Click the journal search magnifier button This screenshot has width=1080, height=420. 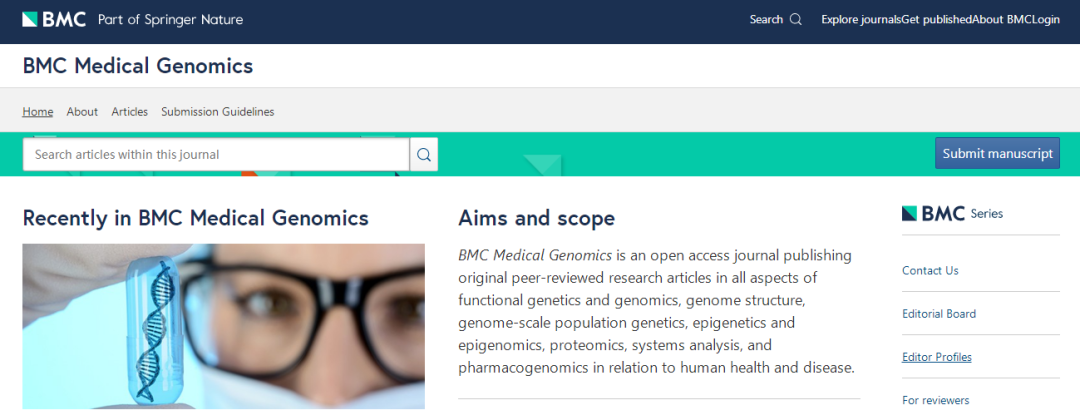pyautogui.click(x=424, y=154)
